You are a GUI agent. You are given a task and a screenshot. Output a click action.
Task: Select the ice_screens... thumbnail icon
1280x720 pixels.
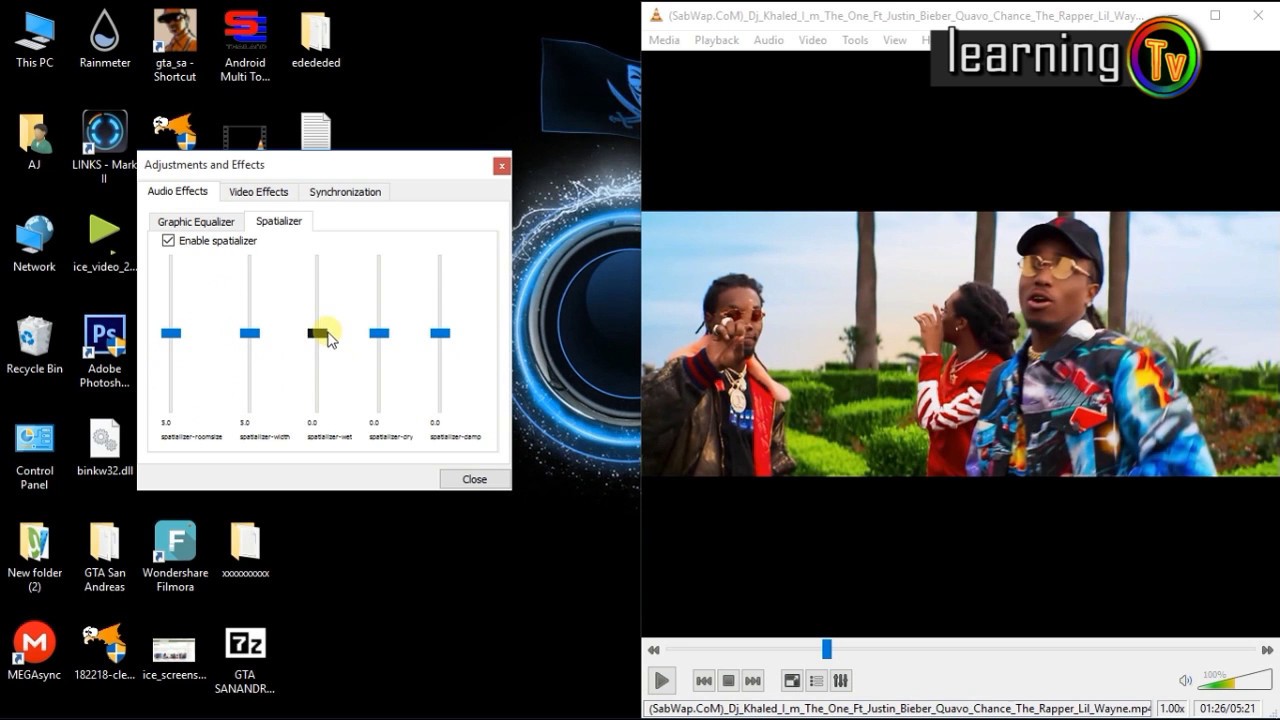[174, 656]
